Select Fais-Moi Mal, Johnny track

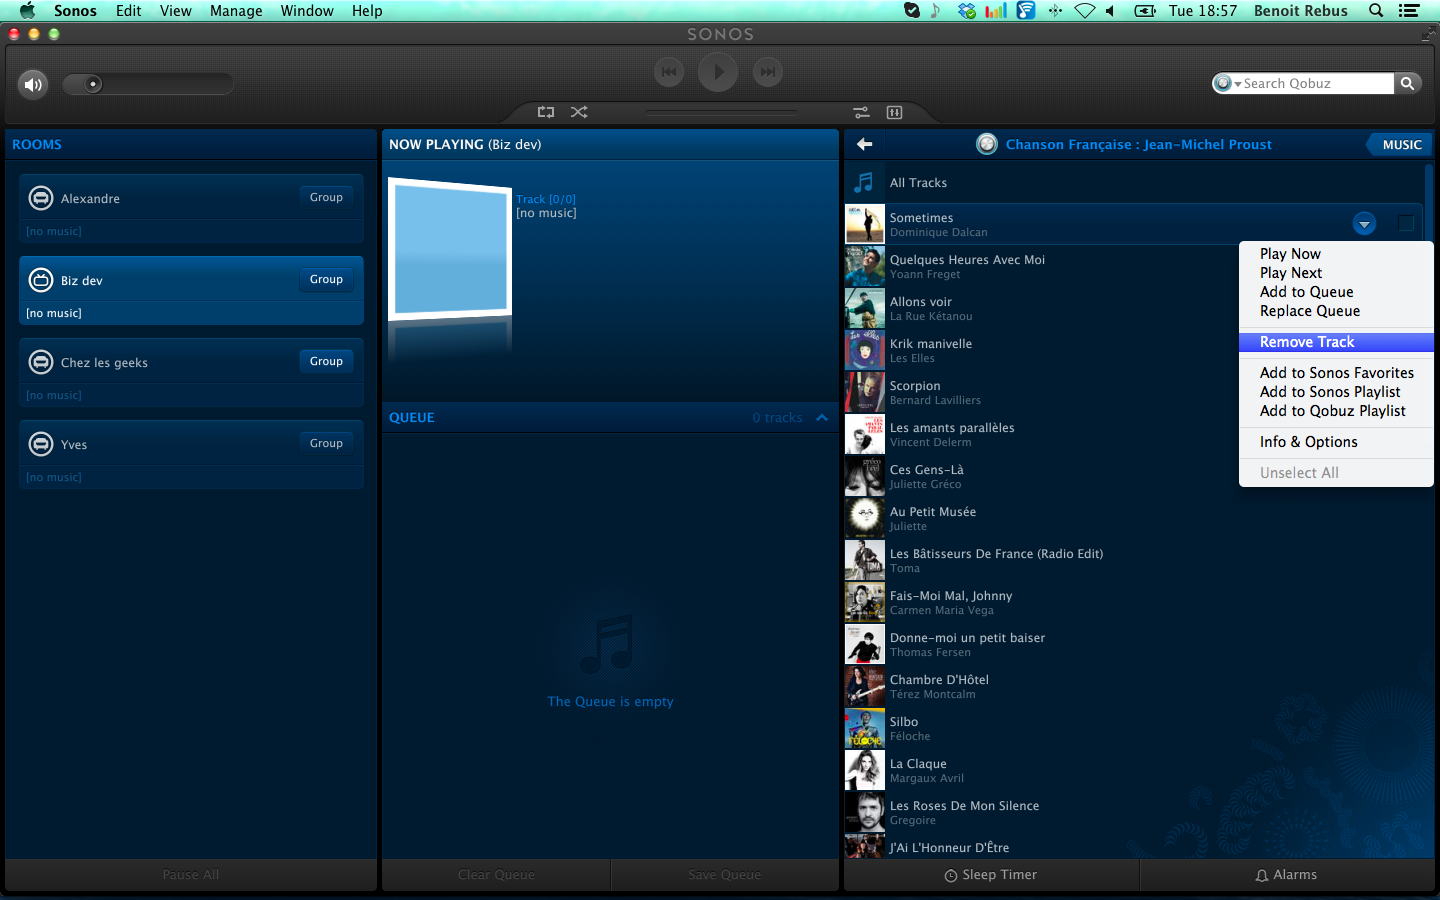point(1135,602)
